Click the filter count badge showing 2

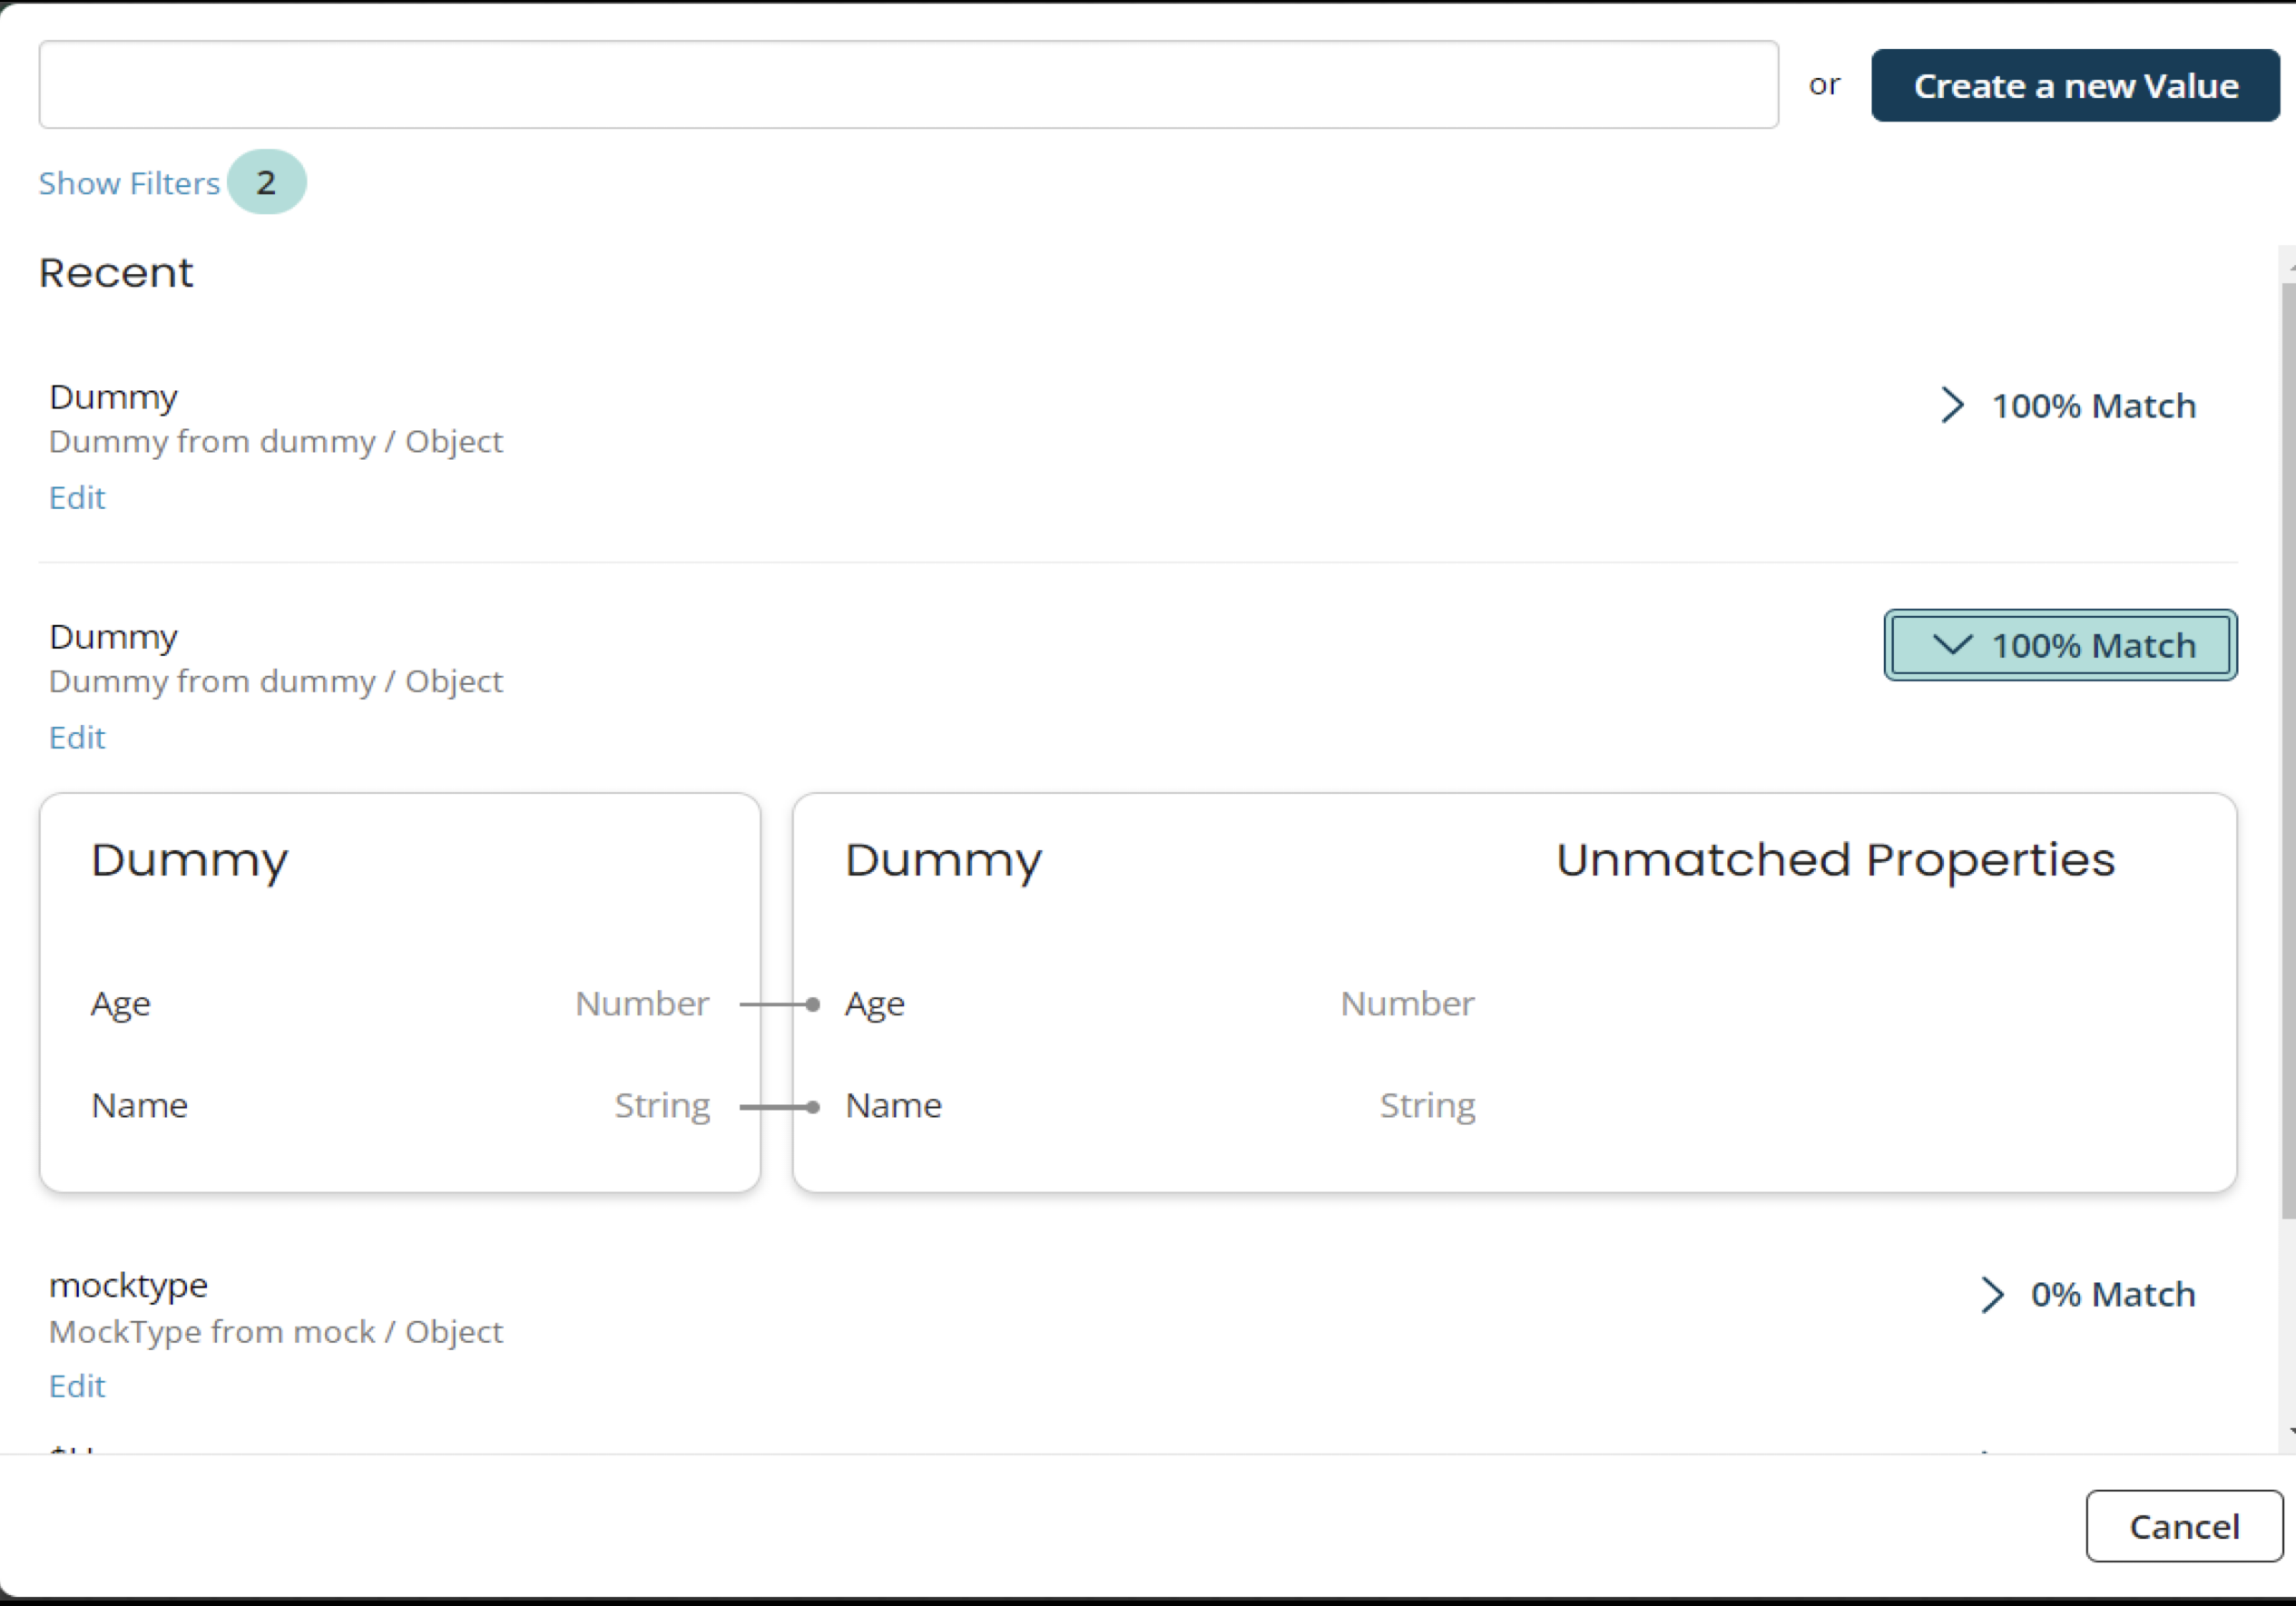(266, 182)
